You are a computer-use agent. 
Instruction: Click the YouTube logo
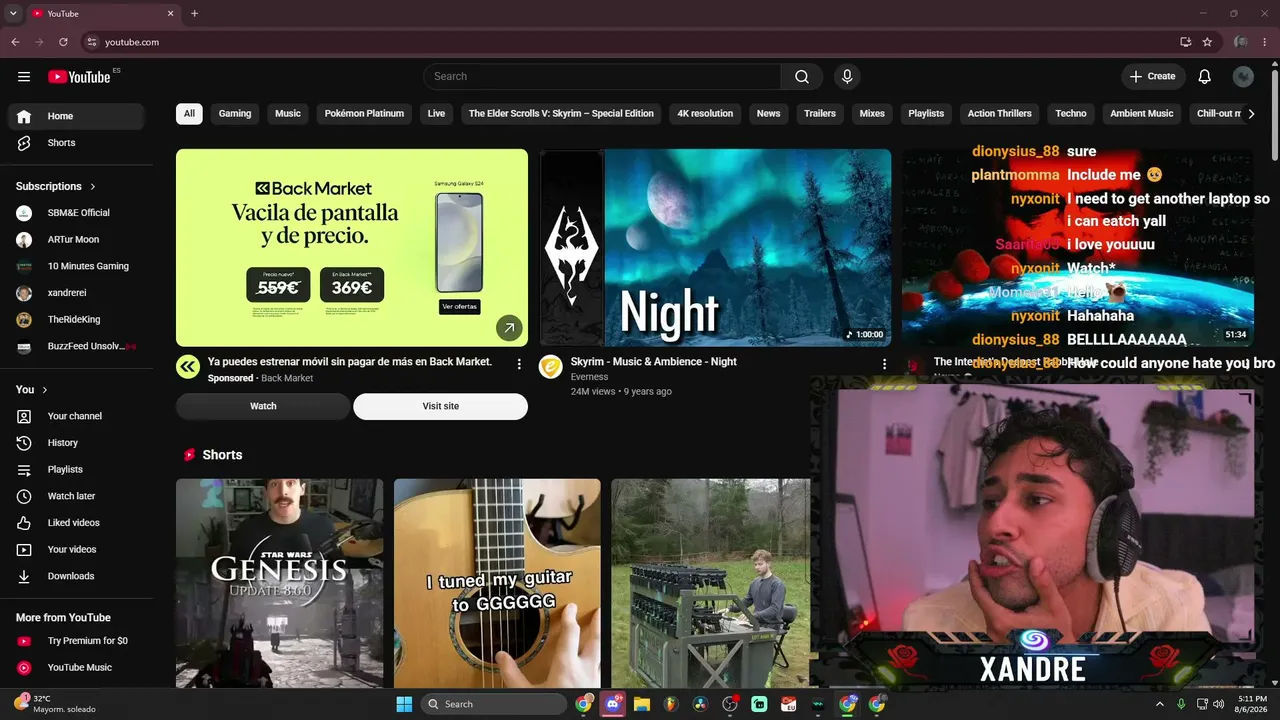[79, 77]
